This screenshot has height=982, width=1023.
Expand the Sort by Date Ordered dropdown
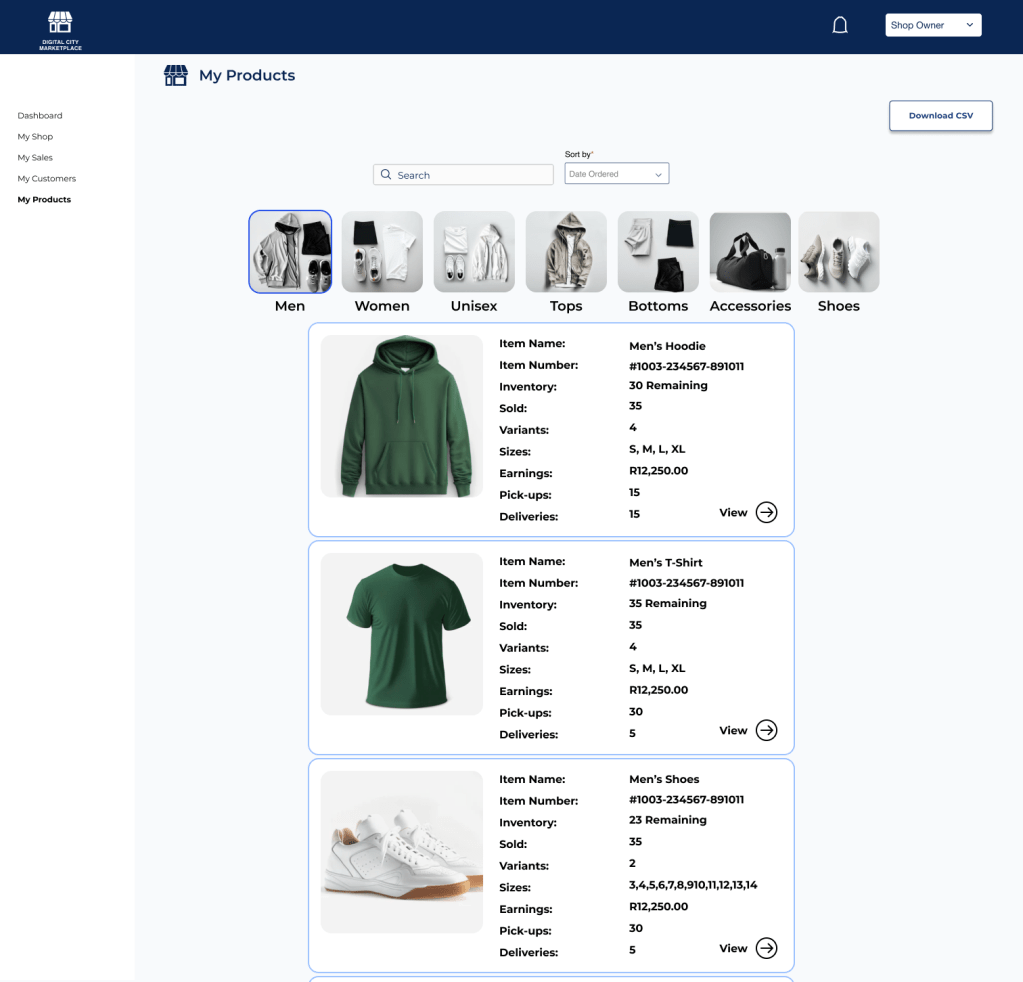(616, 174)
